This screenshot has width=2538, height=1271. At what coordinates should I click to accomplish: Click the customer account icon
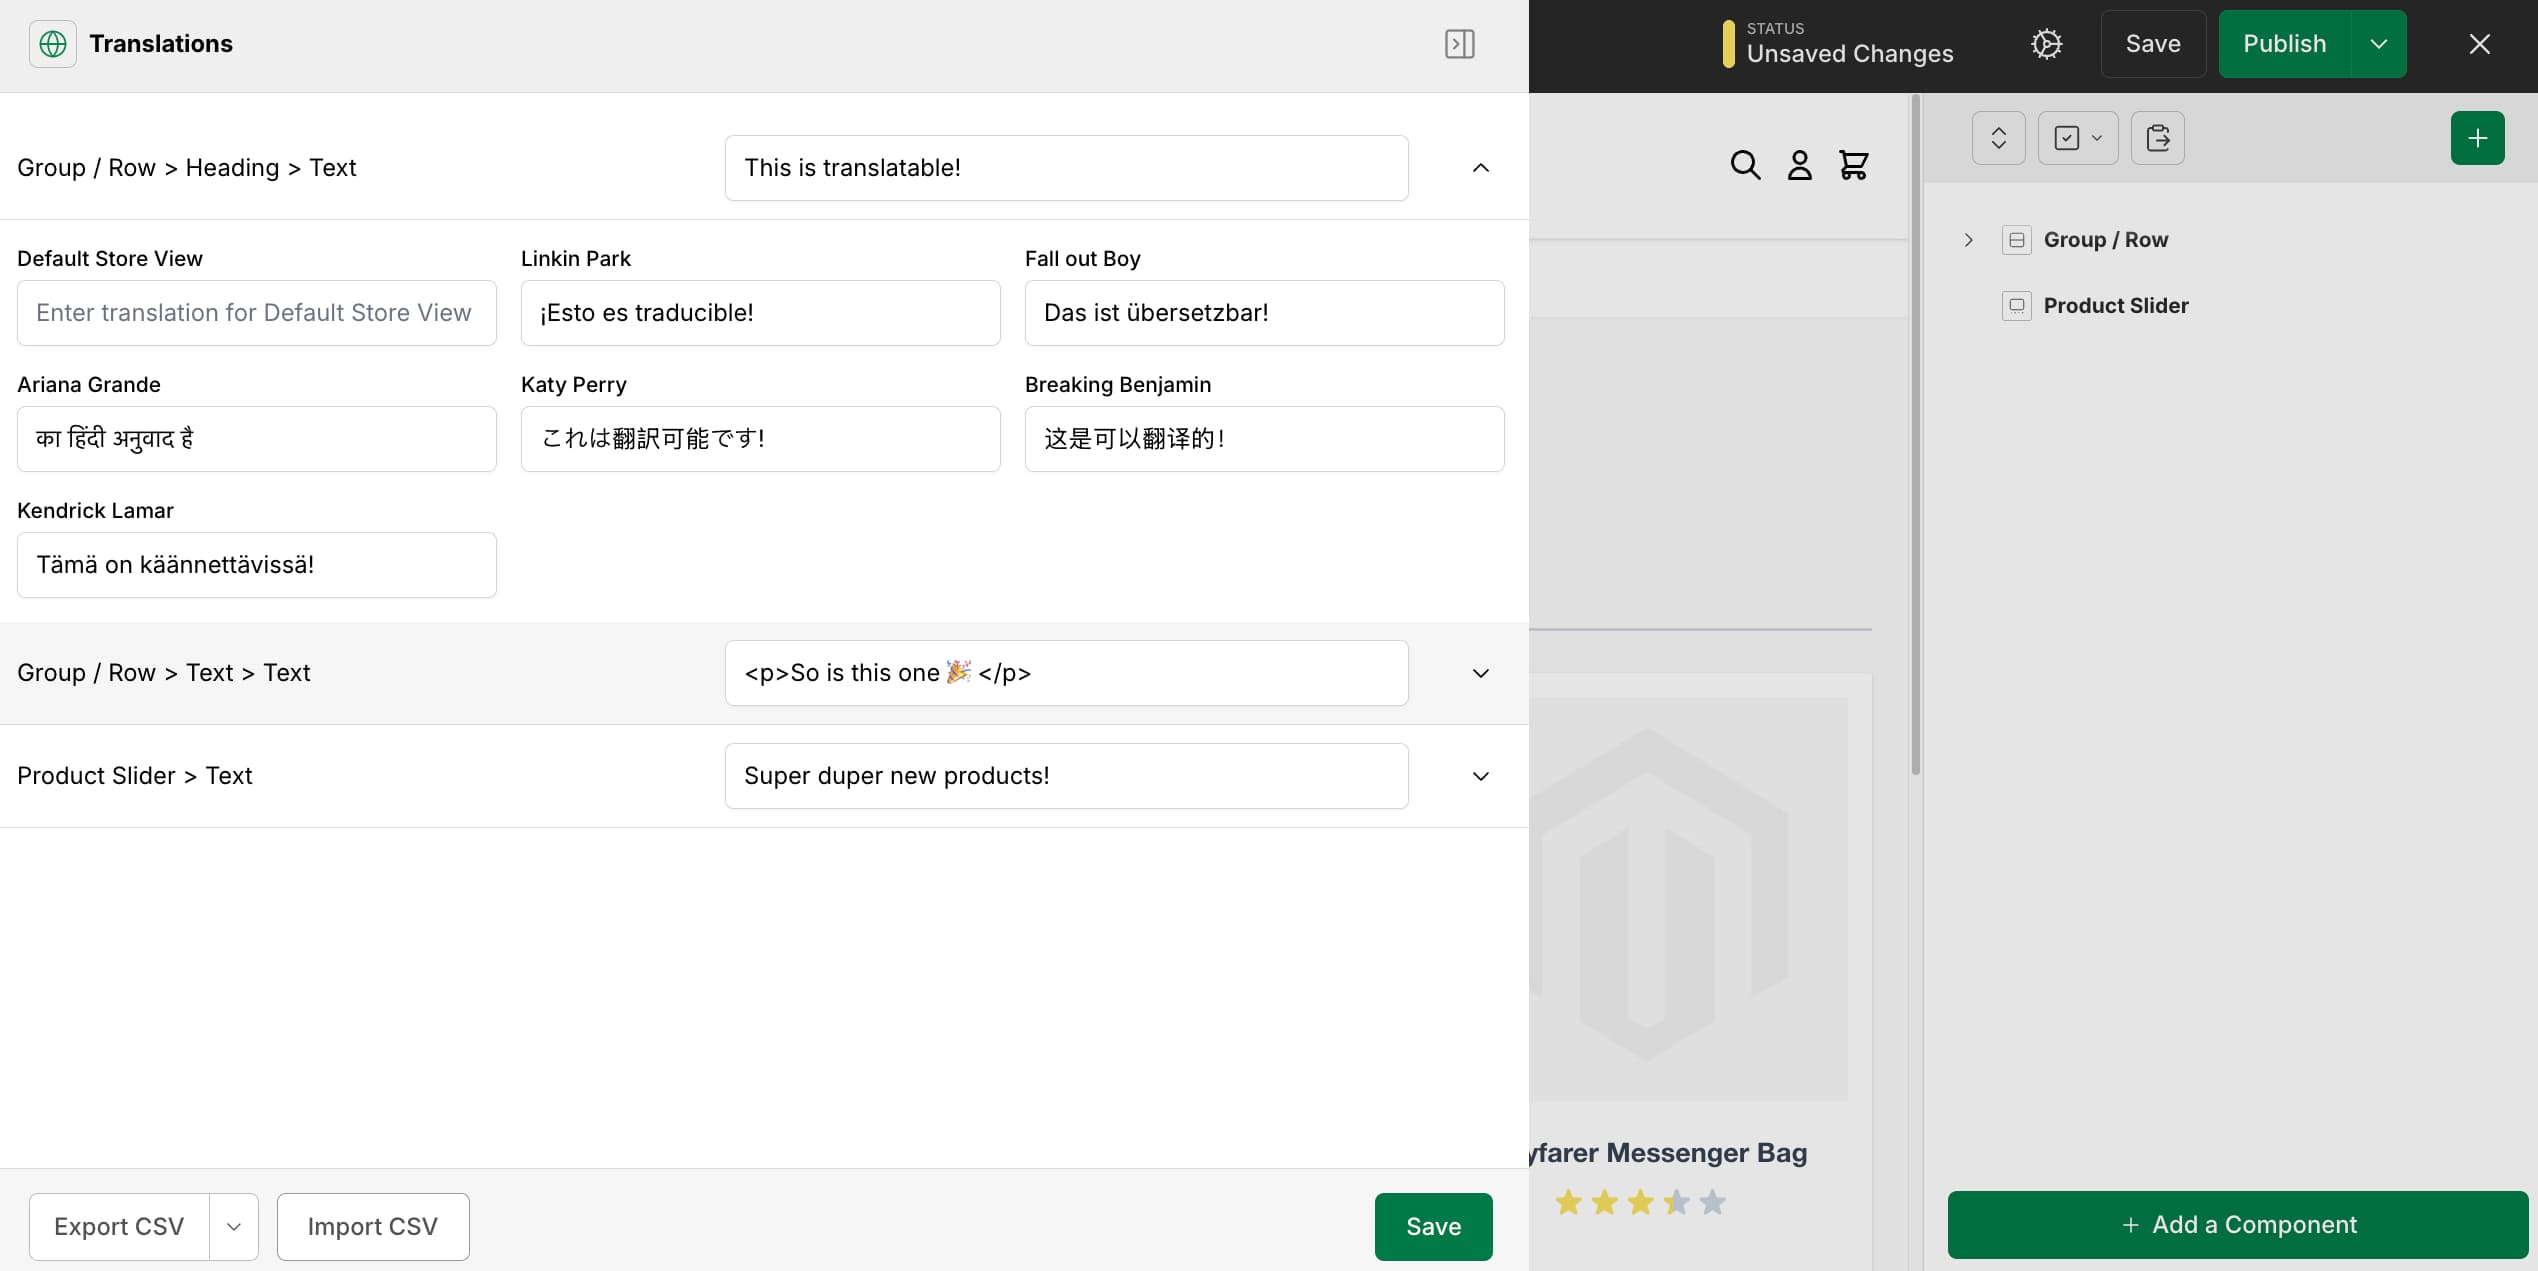click(1799, 165)
